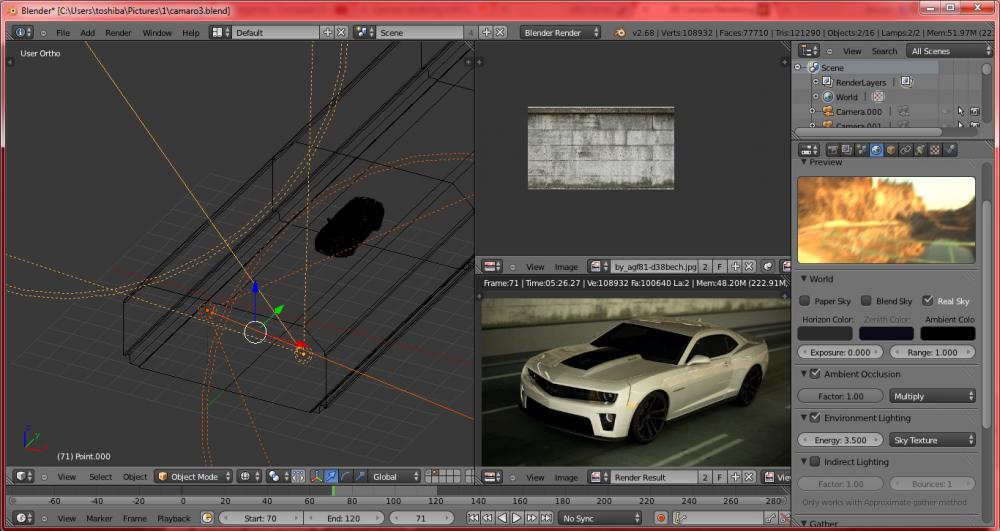Screen dimensions: 1000x531
Task: Click the Energy 3.500 value field
Action: (841, 440)
